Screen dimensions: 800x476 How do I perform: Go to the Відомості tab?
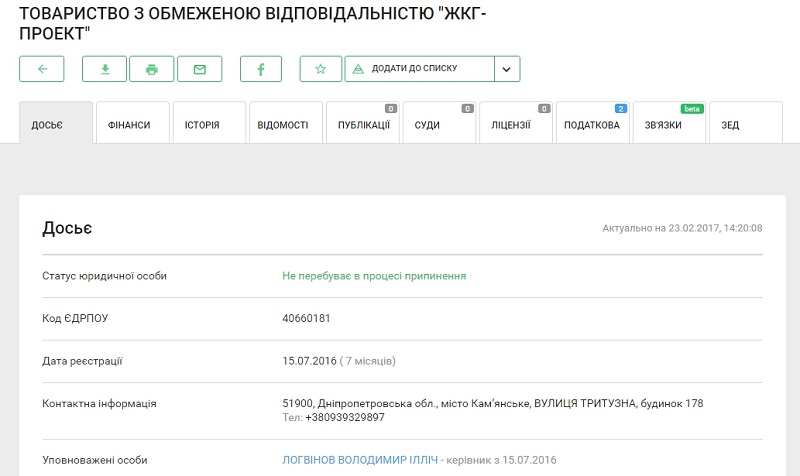tap(286, 123)
